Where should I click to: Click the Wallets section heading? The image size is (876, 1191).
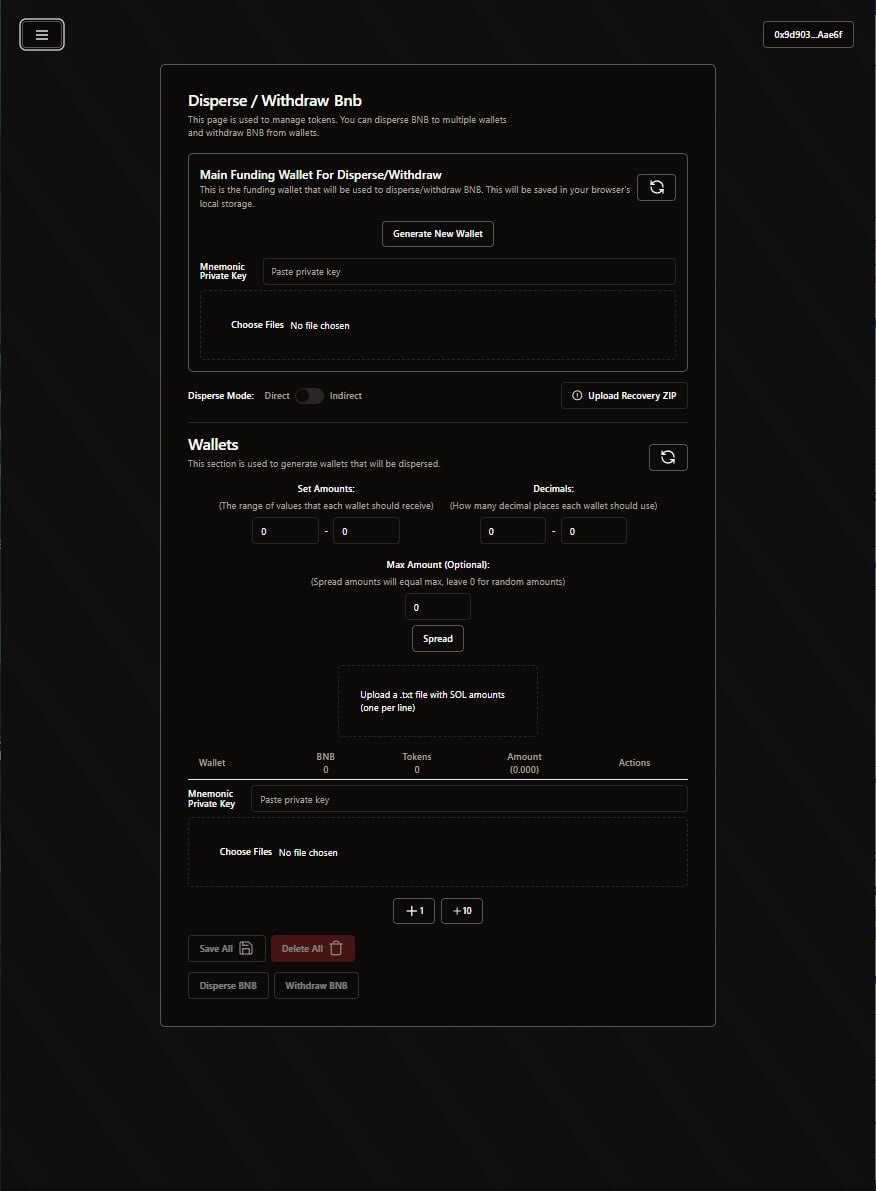[213, 445]
